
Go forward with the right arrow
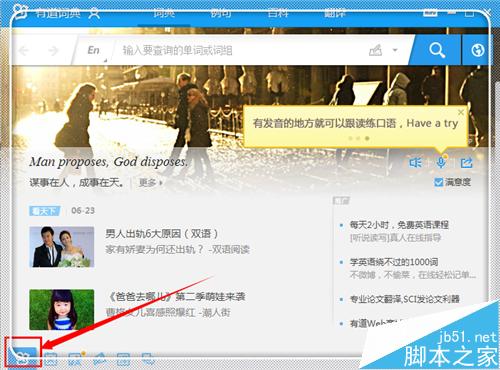pyautogui.click(x=53, y=51)
